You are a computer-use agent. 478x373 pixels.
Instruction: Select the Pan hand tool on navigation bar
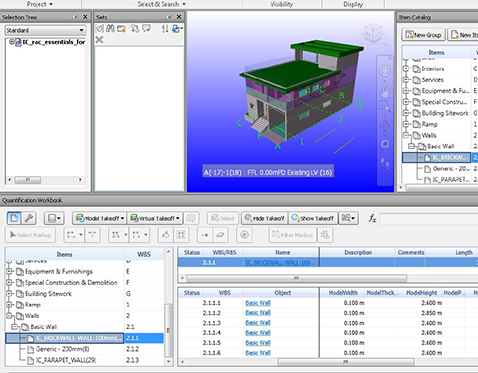click(385, 91)
